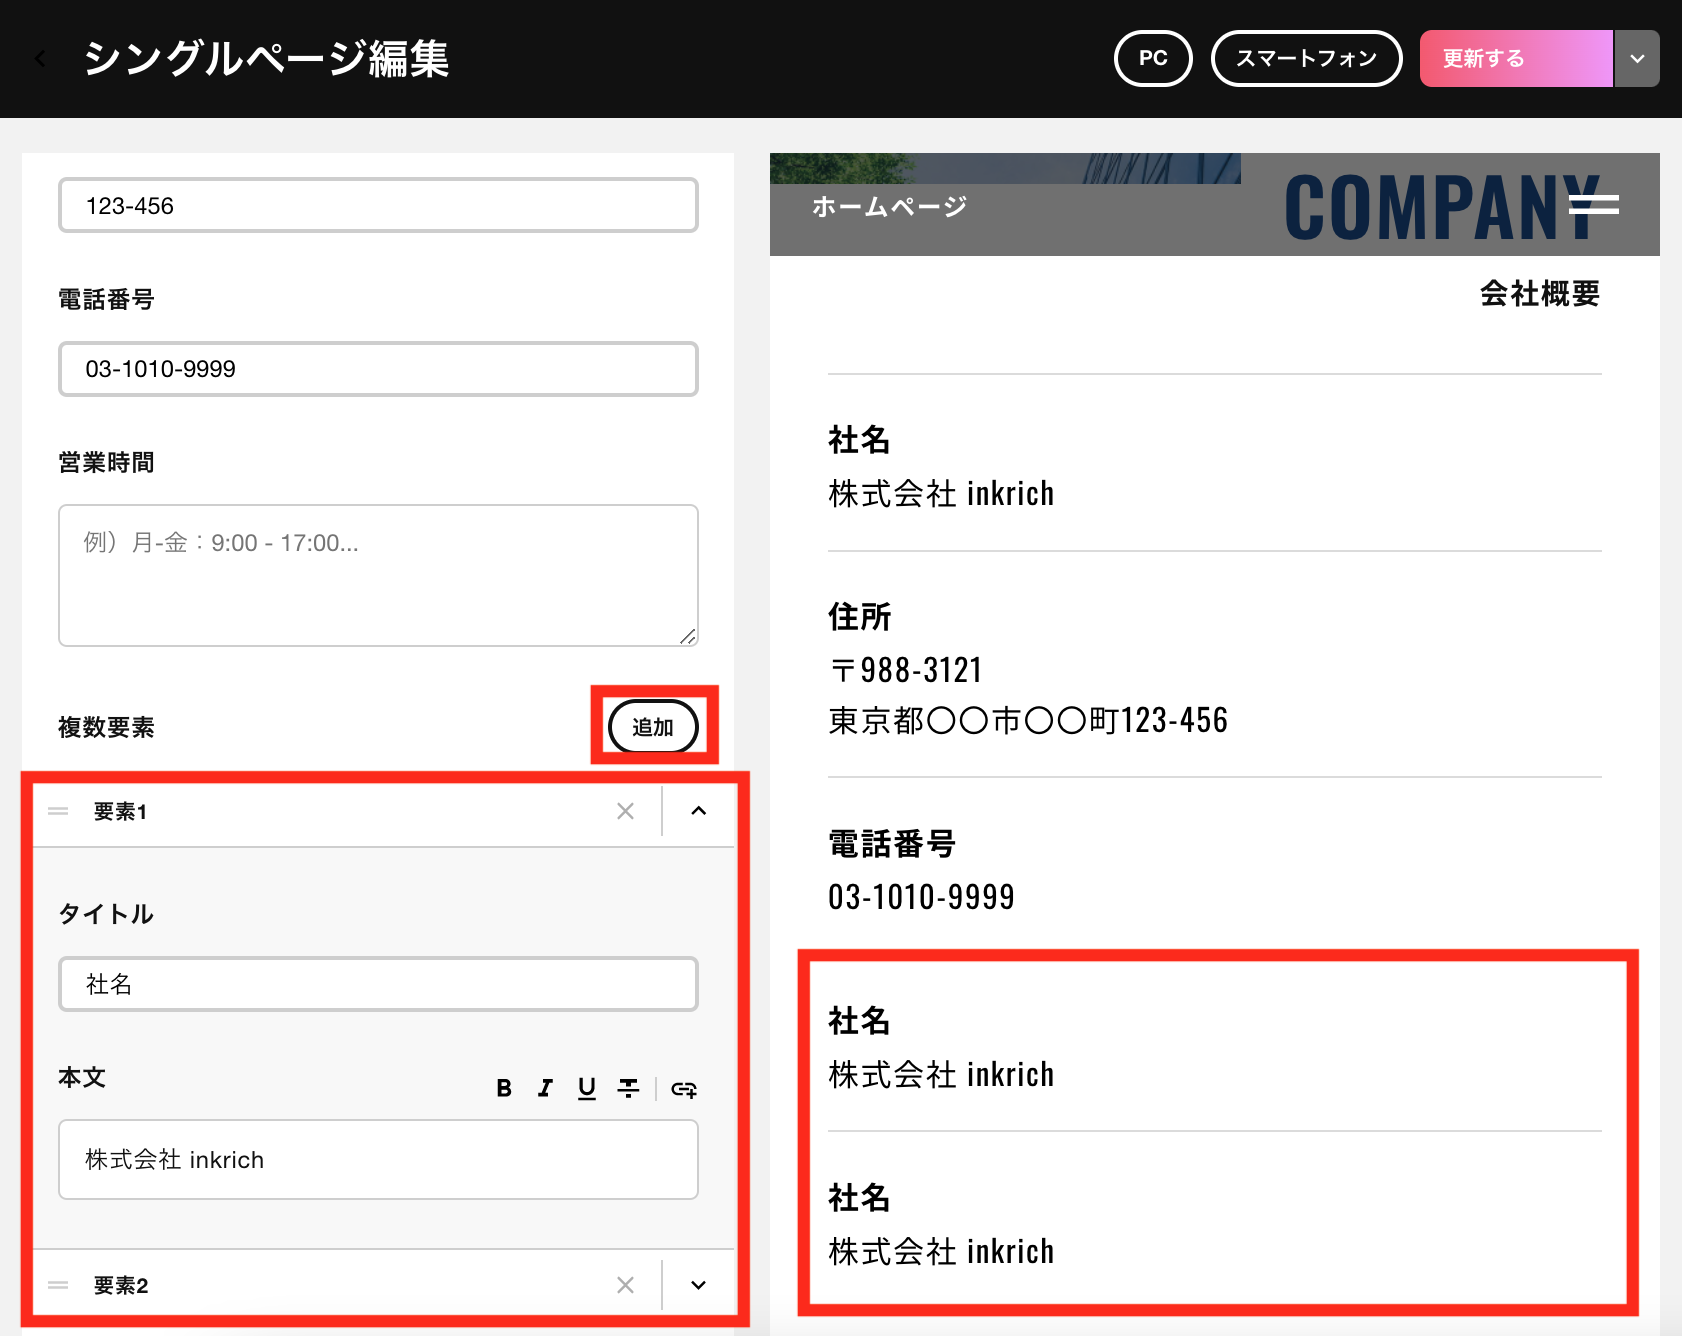Grab the drag handle of 要素1
Screen dimensions: 1682x1336
[x=58, y=811]
